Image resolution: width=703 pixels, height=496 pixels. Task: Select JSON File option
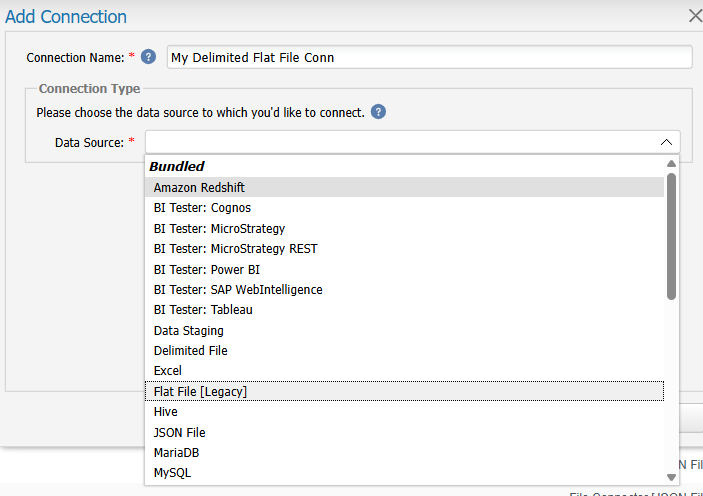(404, 432)
